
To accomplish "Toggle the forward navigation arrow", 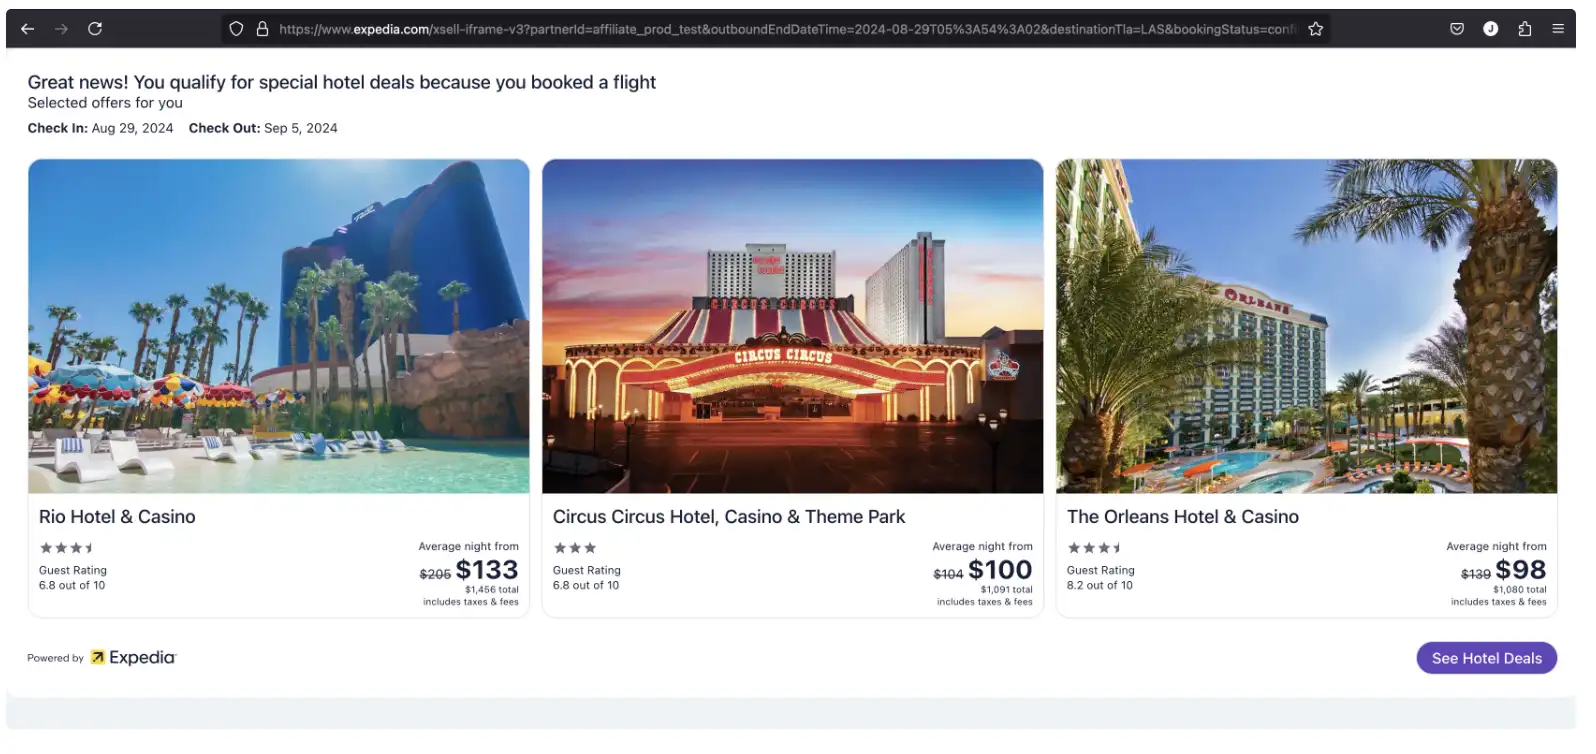I will pos(61,28).
